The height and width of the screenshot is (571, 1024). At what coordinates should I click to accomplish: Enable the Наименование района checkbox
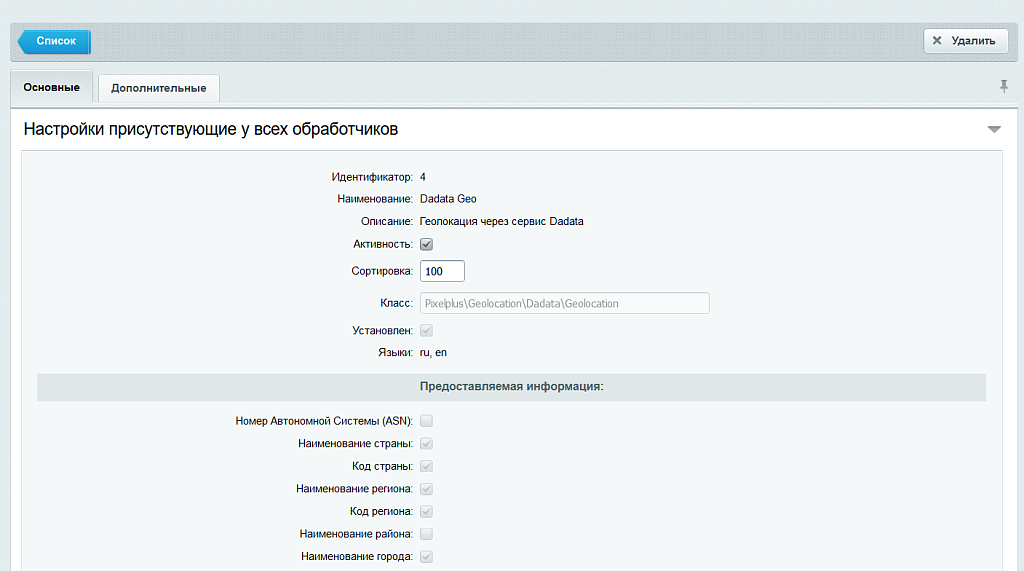coord(426,534)
